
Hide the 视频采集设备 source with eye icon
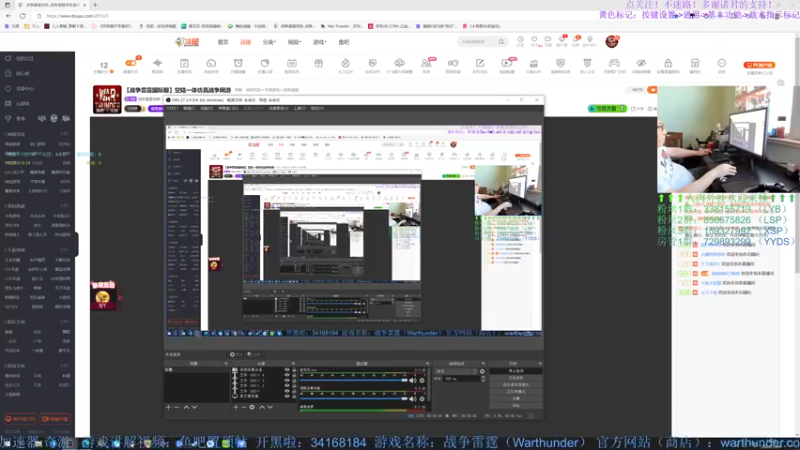pos(287,370)
